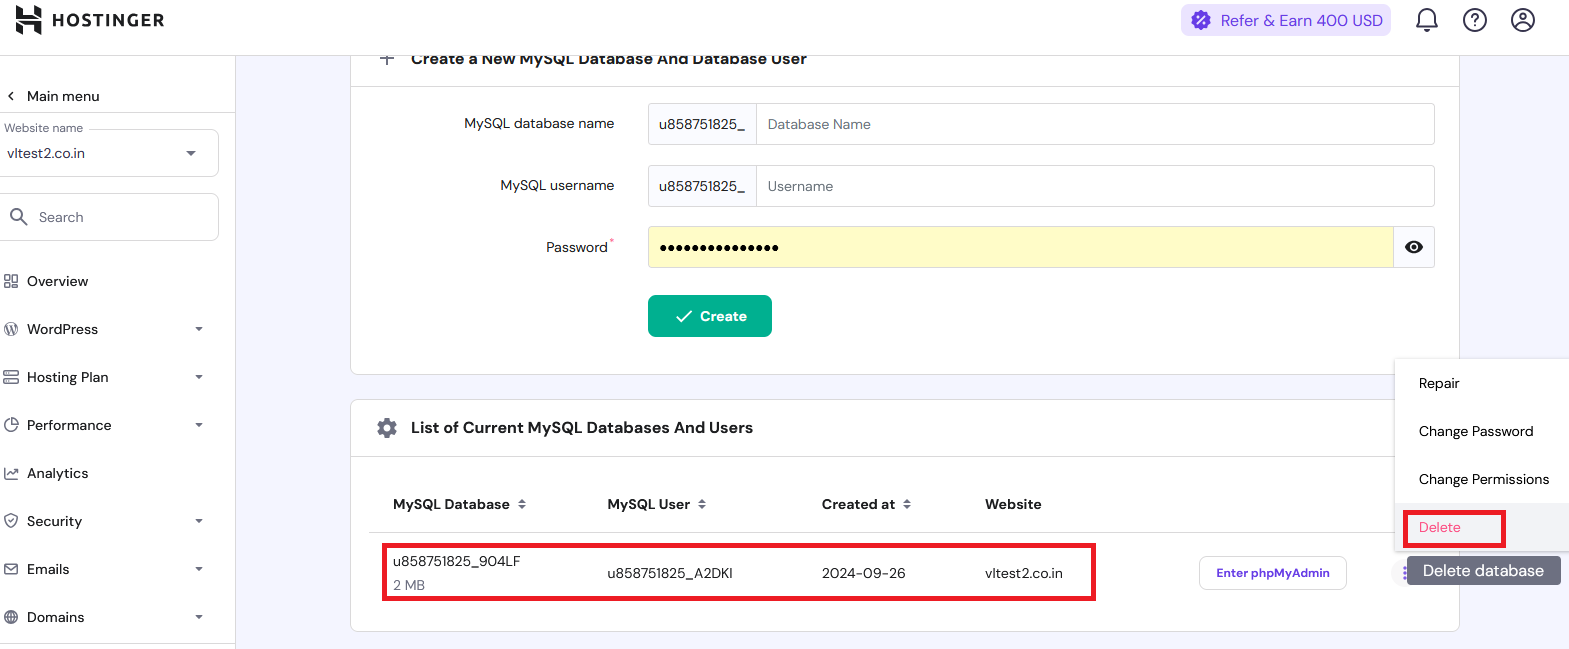Open the notifications bell
The width and height of the screenshot is (1569, 649).
click(1427, 20)
